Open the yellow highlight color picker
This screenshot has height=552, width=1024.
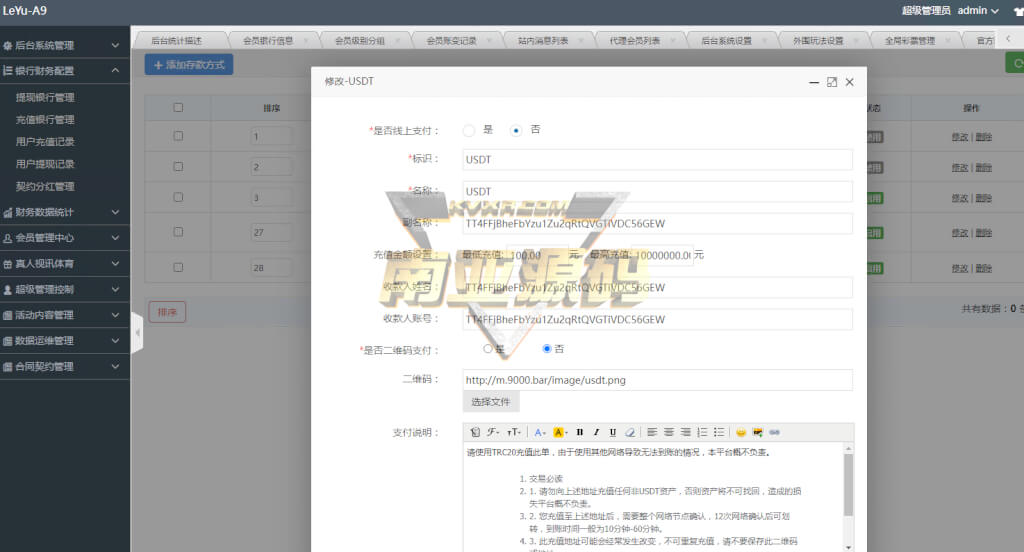[x=560, y=432]
